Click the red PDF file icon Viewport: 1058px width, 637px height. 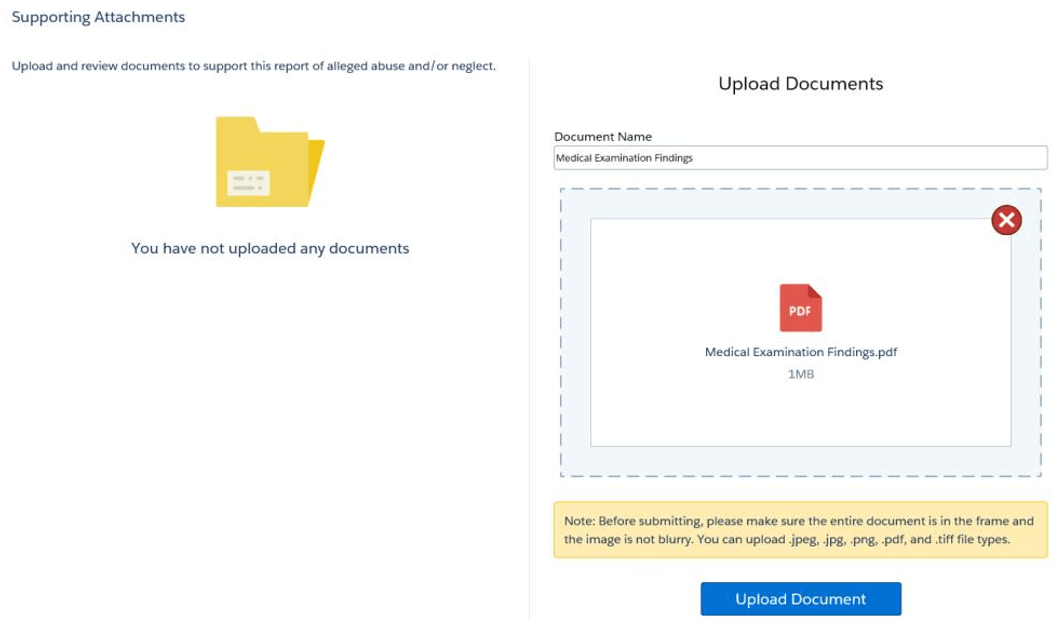click(800, 308)
